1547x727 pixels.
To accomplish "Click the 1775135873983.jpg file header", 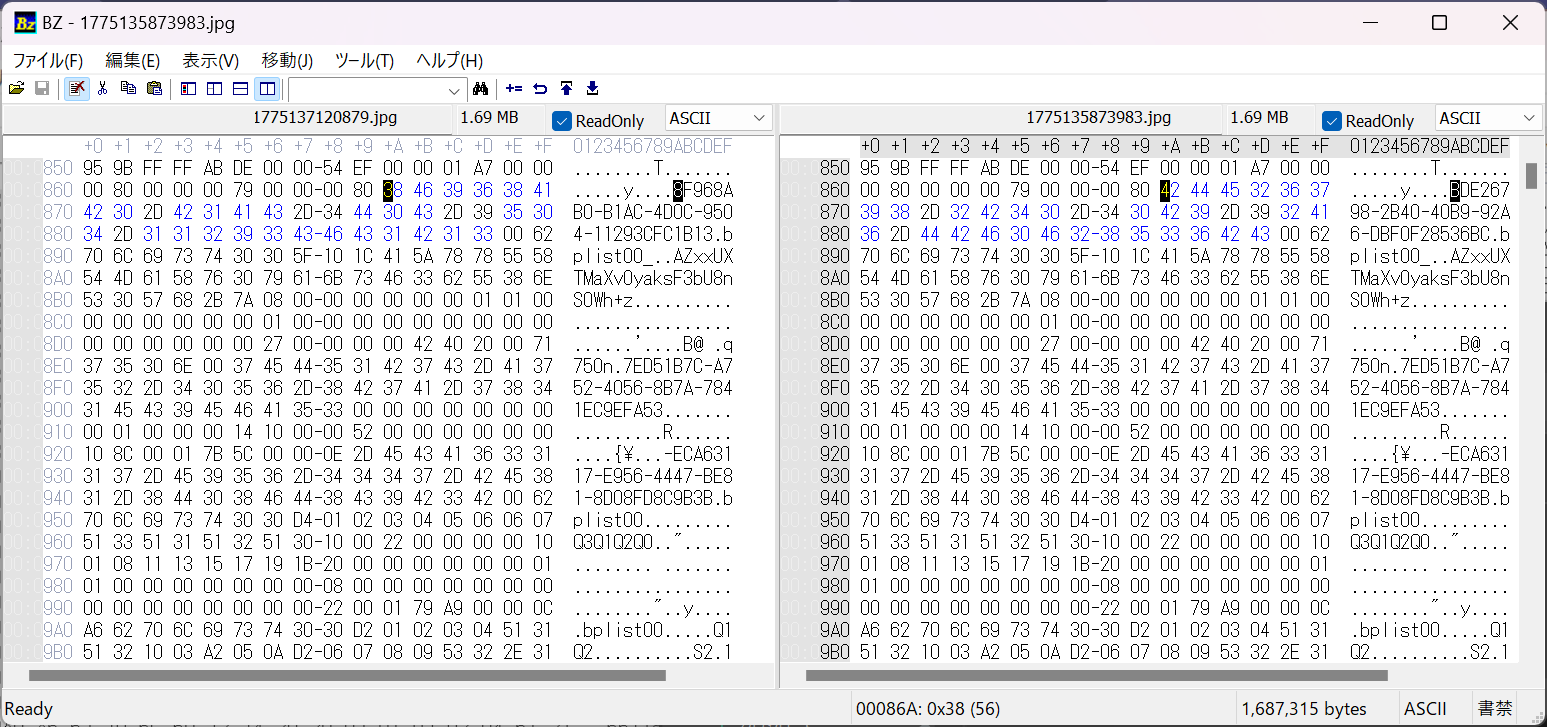I will pos(1097,118).
